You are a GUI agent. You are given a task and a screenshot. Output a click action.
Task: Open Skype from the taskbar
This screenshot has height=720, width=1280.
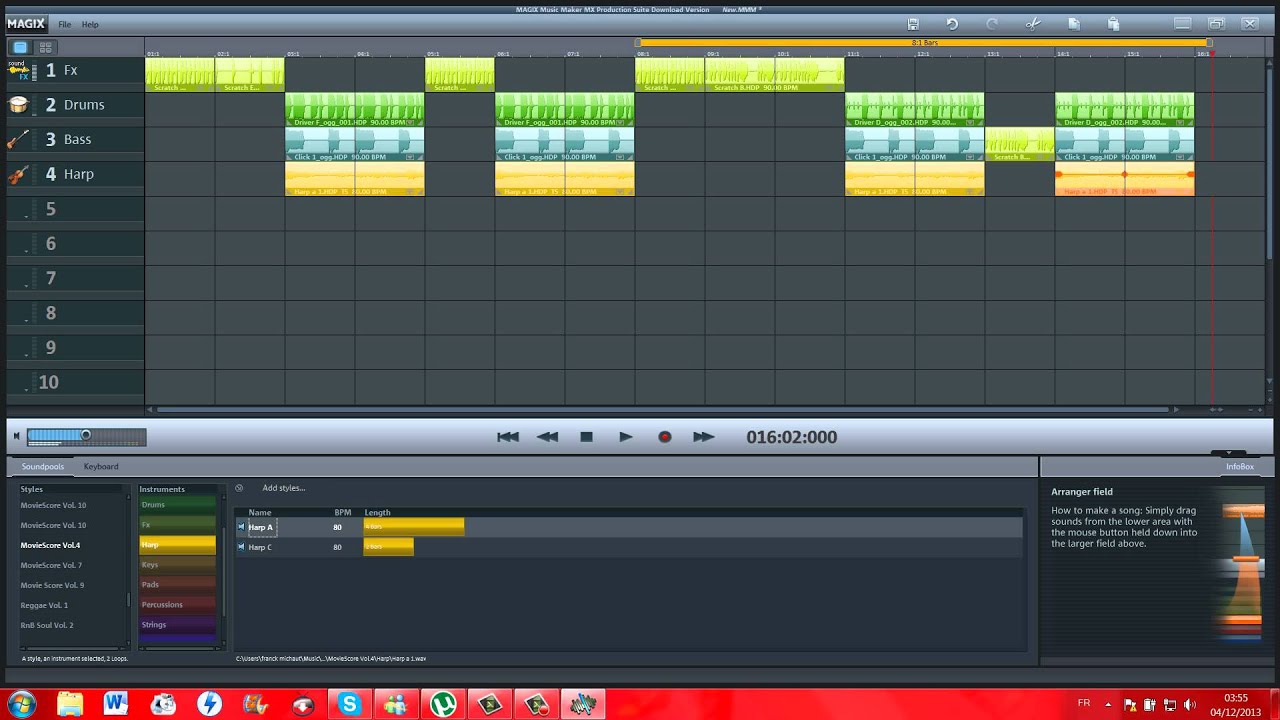point(349,704)
